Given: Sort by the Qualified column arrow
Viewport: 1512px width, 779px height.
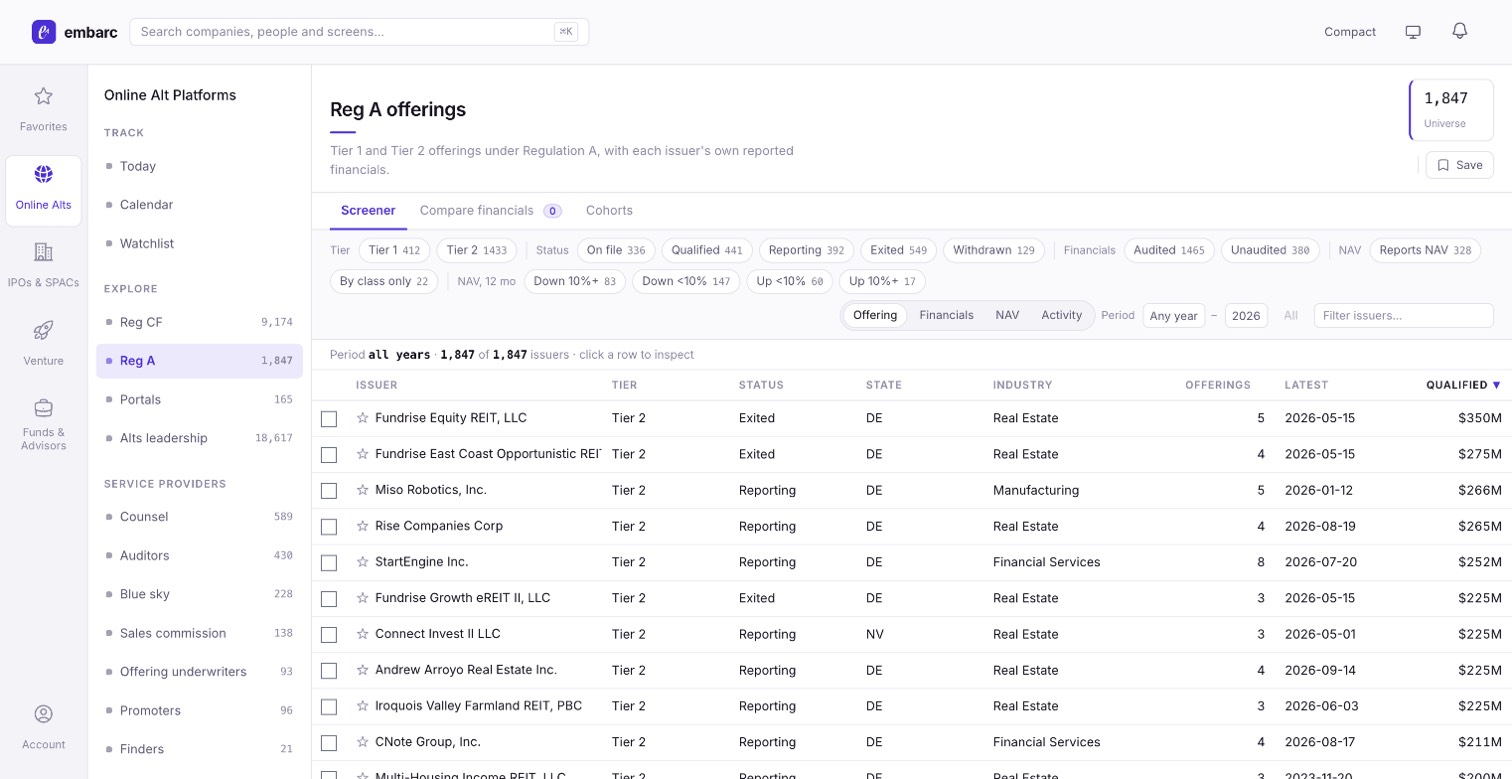Looking at the screenshot, I should pos(1497,385).
